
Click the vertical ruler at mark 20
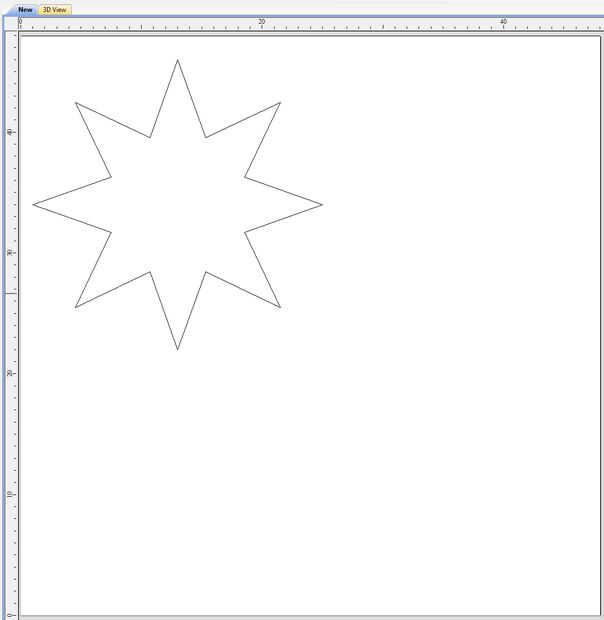tap(10, 373)
